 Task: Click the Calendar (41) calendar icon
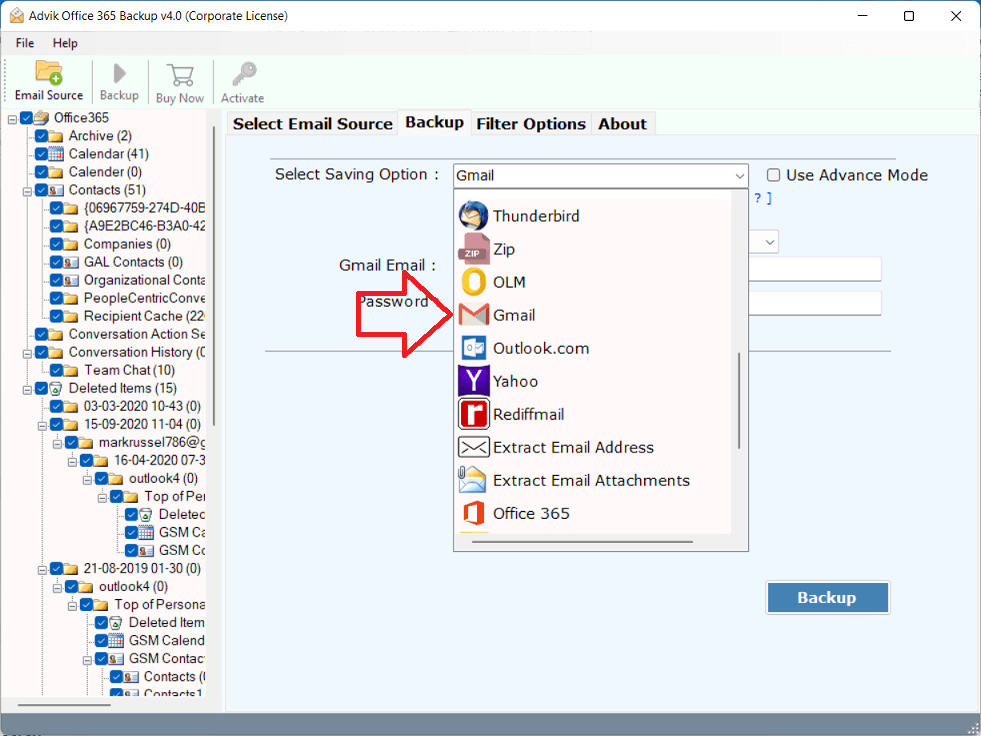pos(56,154)
